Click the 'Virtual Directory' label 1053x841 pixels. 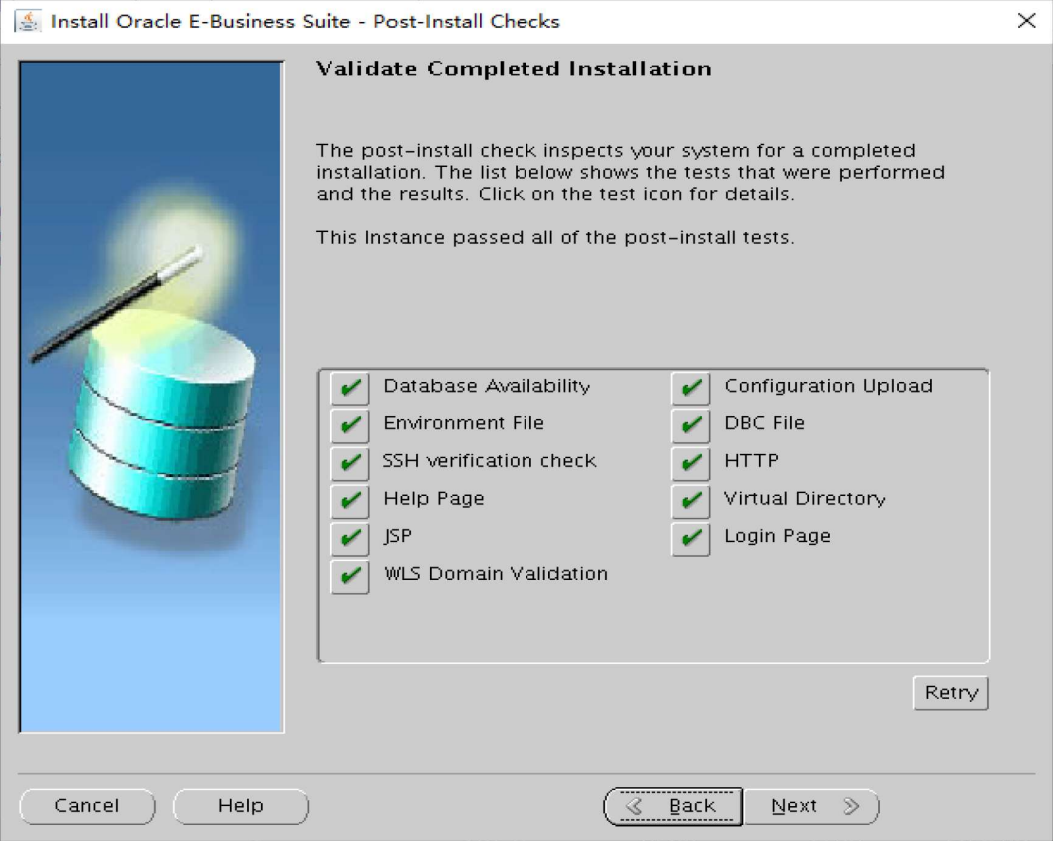coord(805,499)
